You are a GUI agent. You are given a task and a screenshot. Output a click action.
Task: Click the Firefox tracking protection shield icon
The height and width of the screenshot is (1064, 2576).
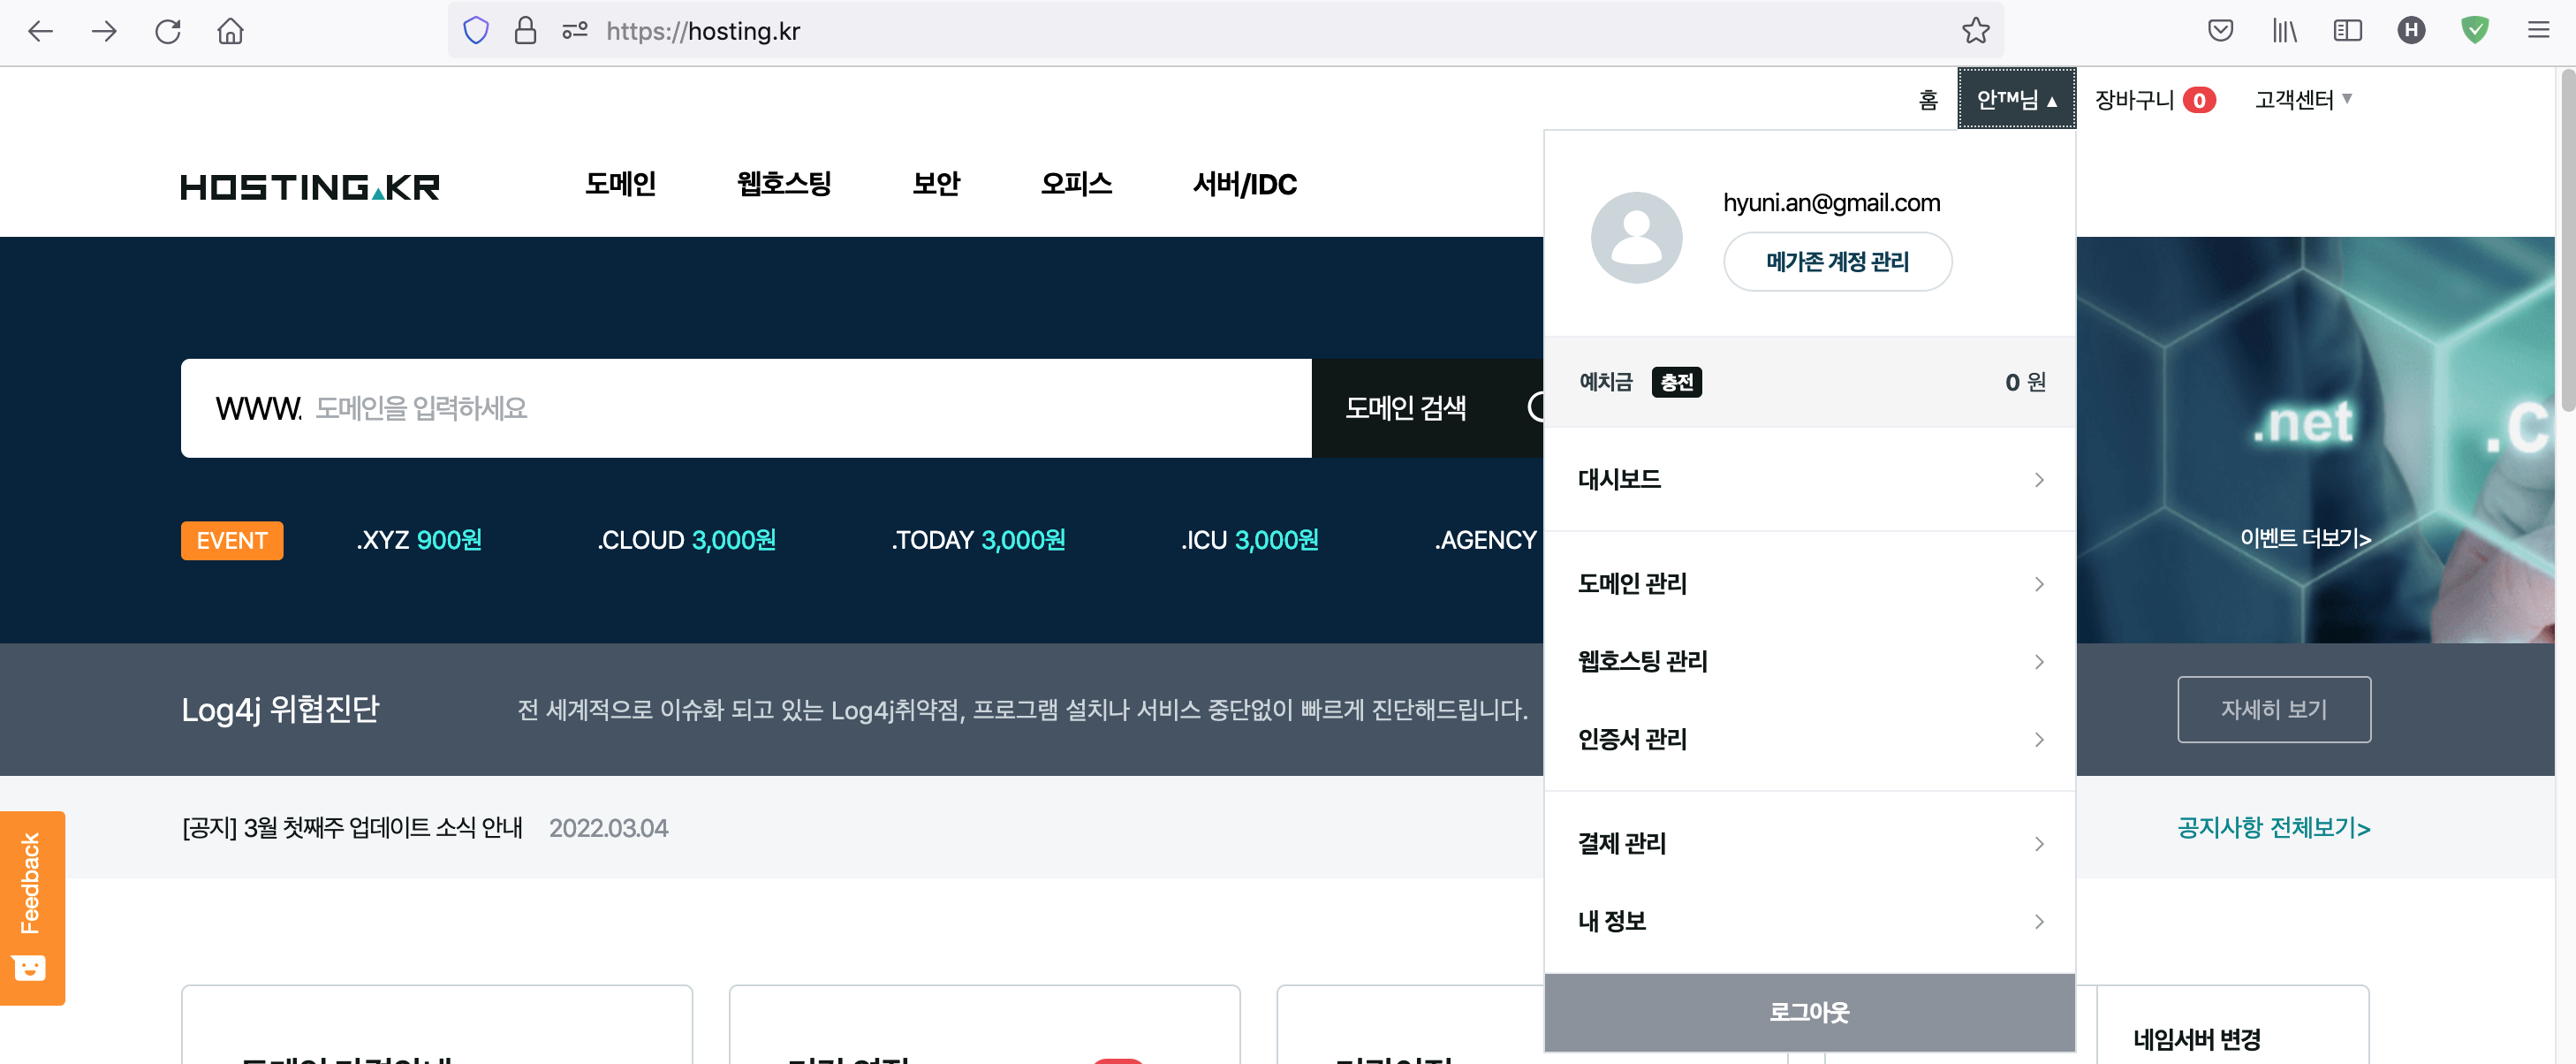[476, 31]
